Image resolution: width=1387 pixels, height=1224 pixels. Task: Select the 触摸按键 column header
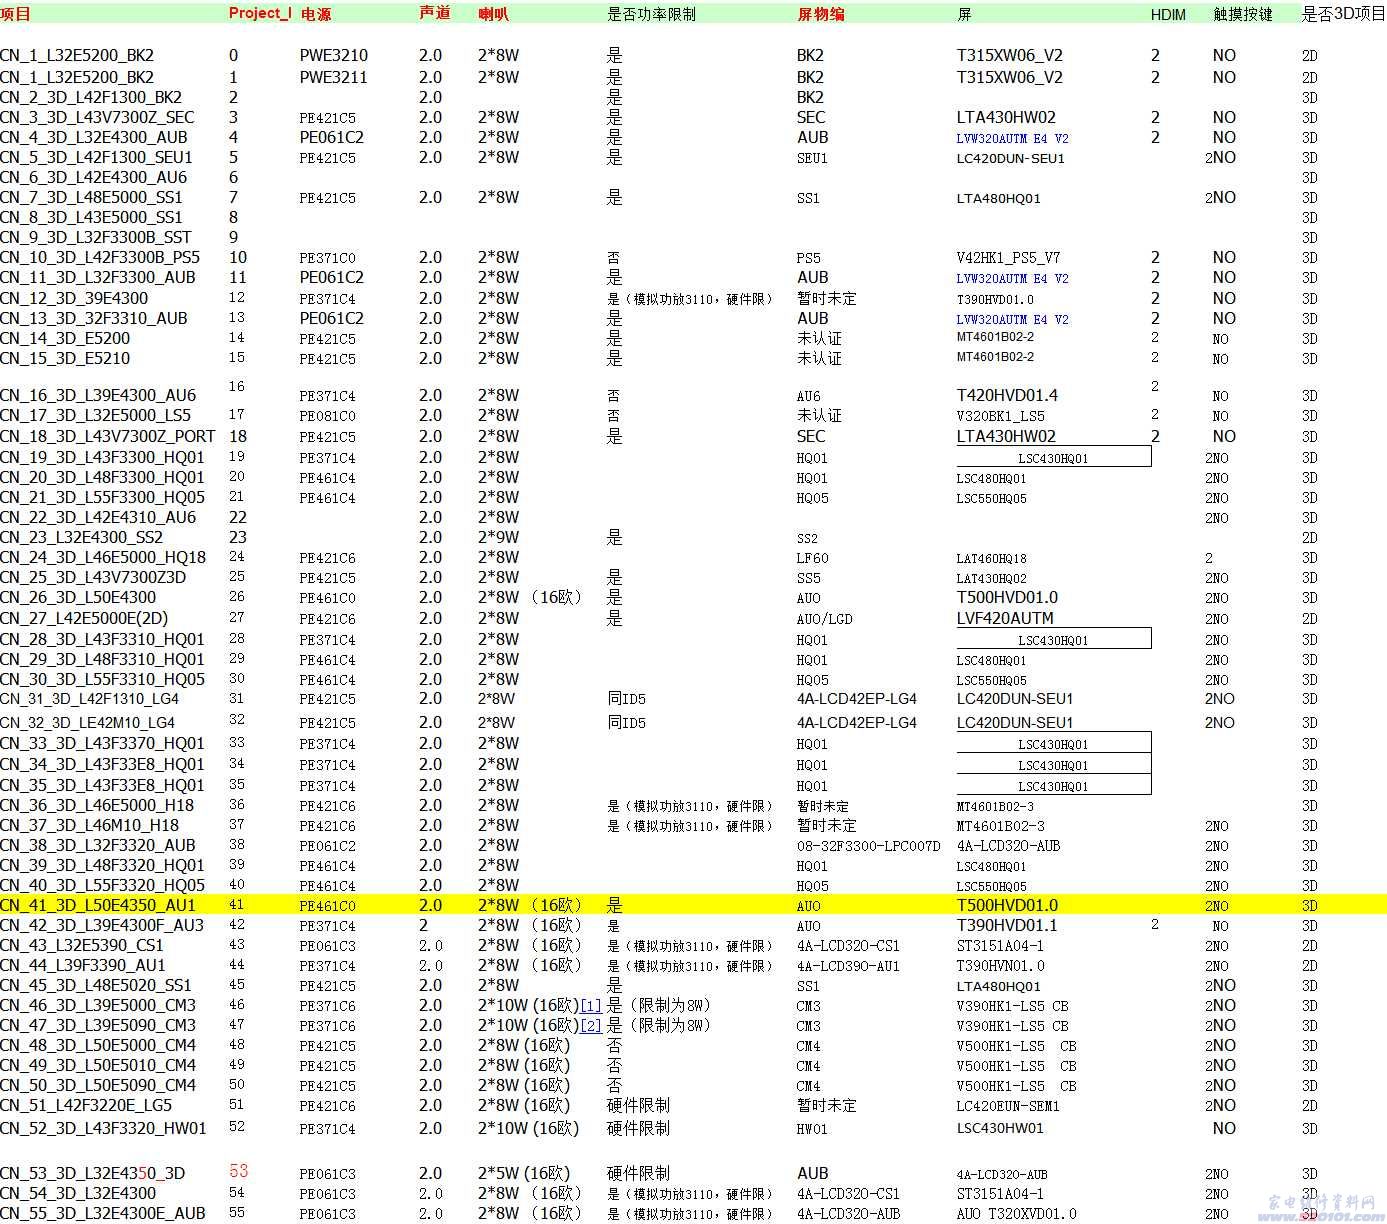(1243, 14)
